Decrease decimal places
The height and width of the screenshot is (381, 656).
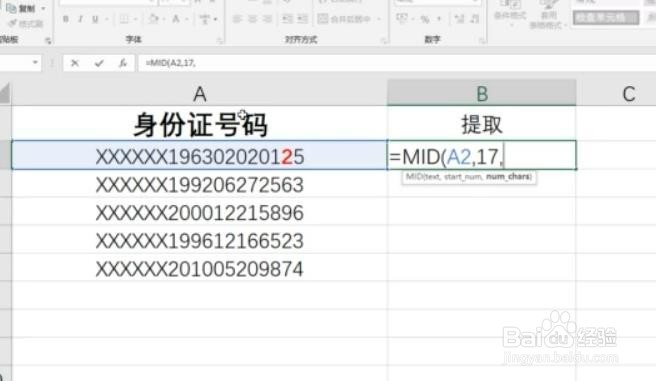click(474, 19)
